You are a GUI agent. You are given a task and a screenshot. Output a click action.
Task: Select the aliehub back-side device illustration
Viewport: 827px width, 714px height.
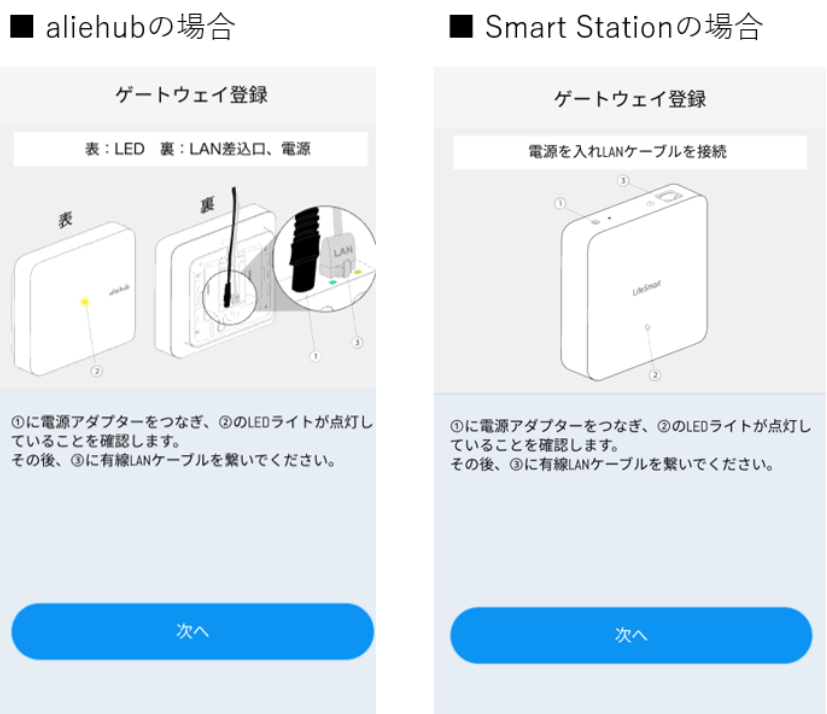pos(215,285)
